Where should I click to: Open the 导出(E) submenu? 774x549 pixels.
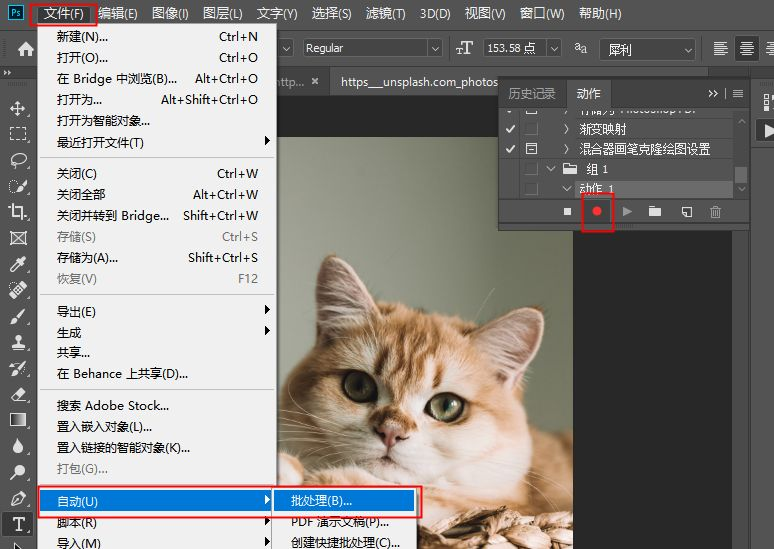pos(157,312)
